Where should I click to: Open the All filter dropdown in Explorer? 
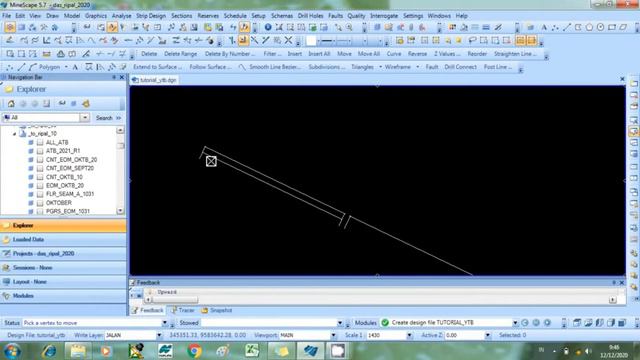tap(84, 118)
